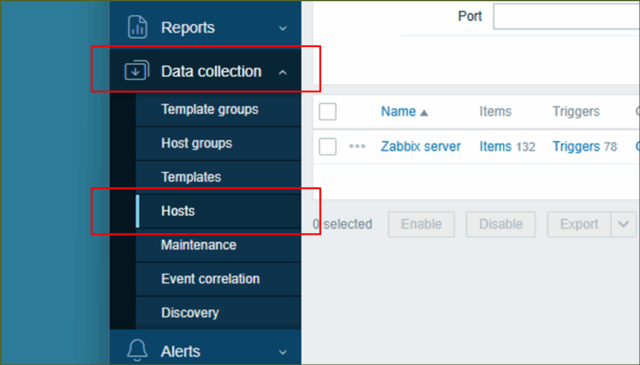Image resolution: width=640 pixels, height=365 pixels.
Task: Click the Data collection download icon
Action: click(x=137, y=71)
